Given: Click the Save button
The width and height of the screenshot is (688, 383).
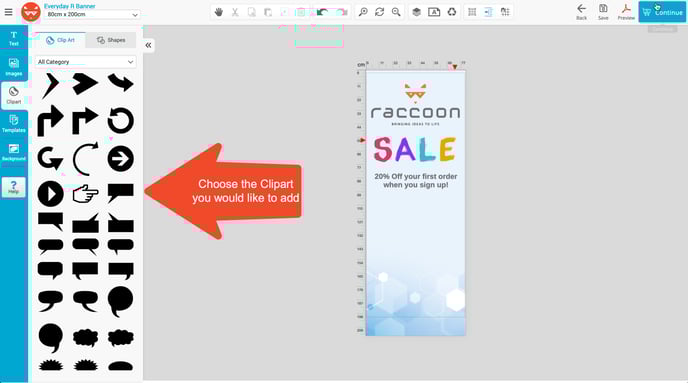Looking at the screenshot, I should coord(603,12).
